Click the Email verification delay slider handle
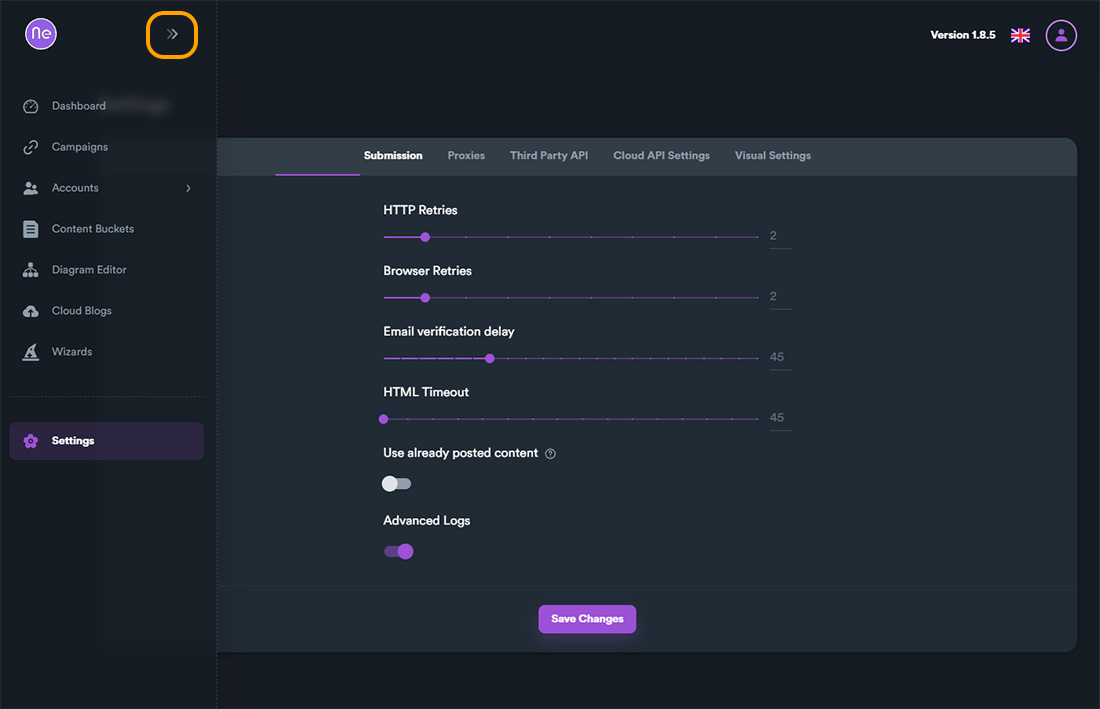This screenshot has width=1100, height=709. (x=490, y=359)
